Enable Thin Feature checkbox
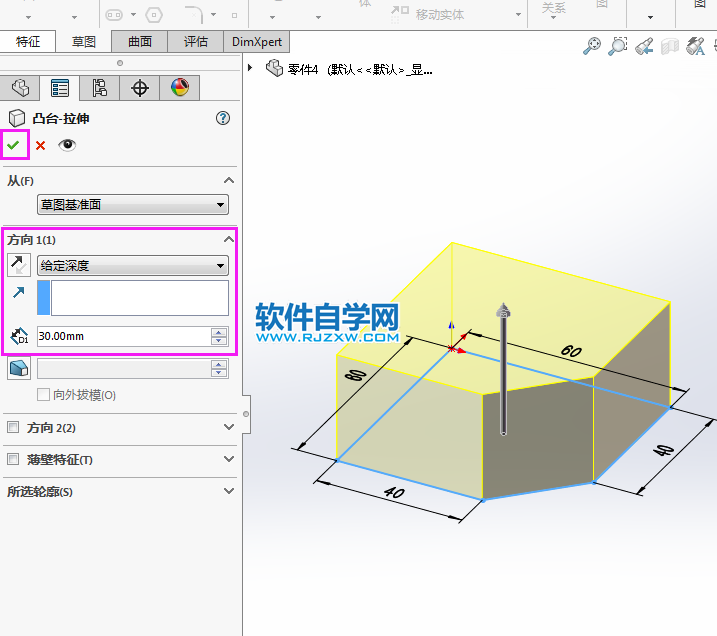Image resolution: width=717 pixels, height=636 pixels. (13, 459)
